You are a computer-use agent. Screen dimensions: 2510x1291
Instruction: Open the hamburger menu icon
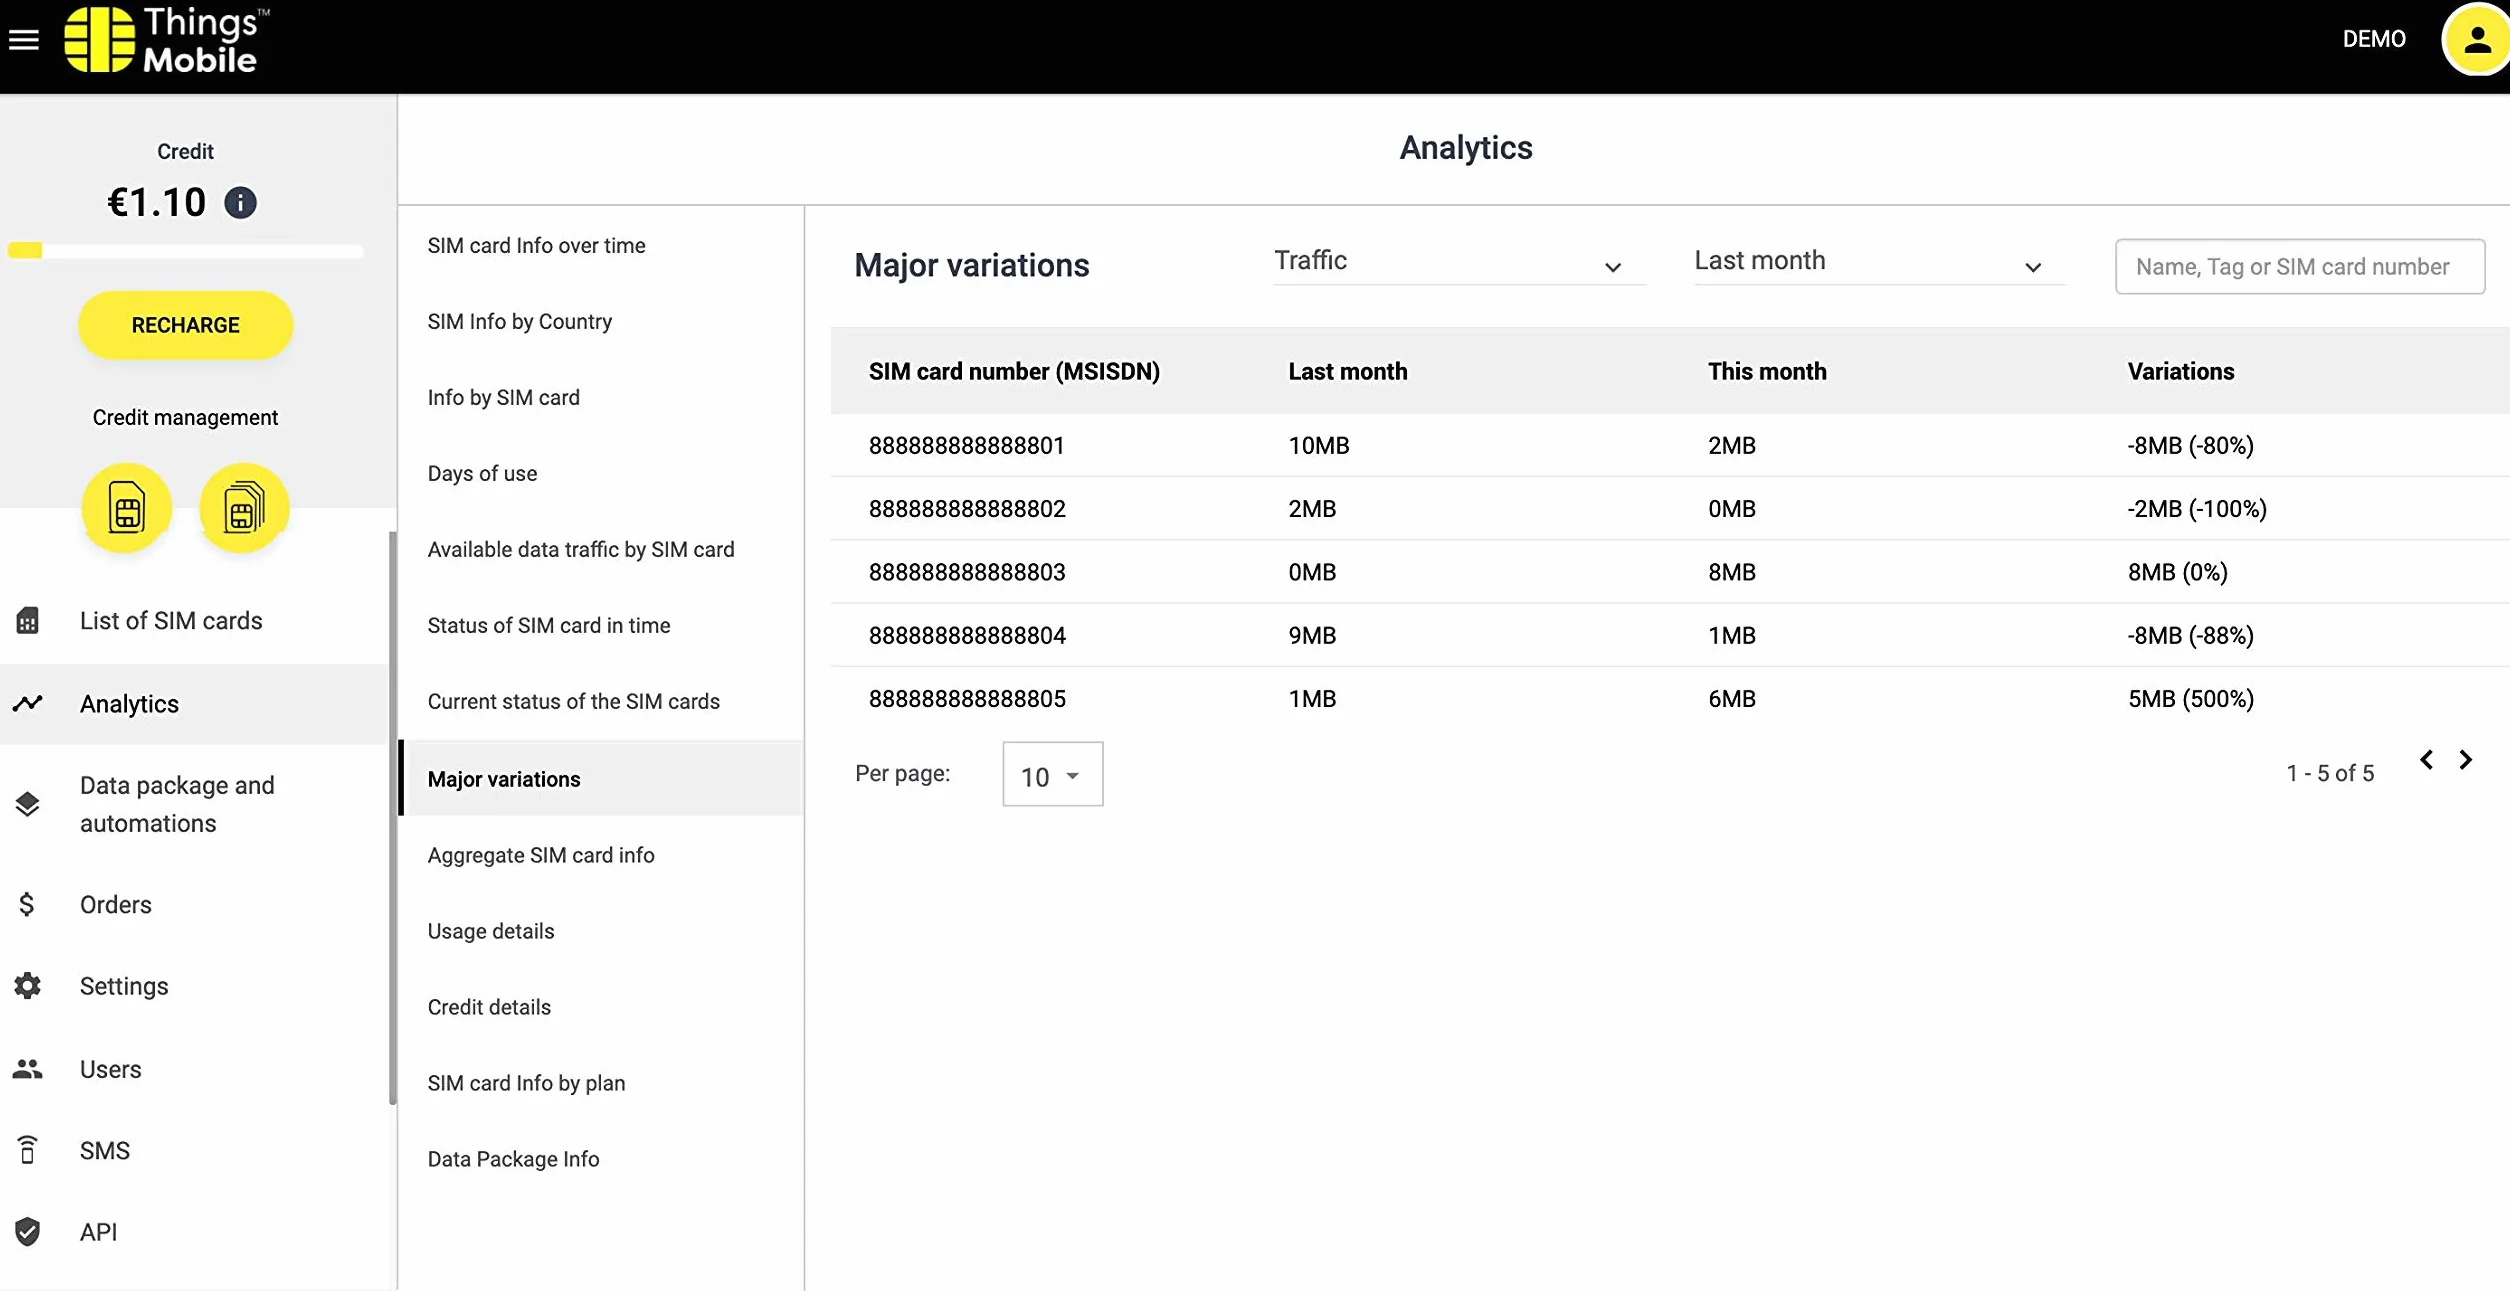coord(24,40)
